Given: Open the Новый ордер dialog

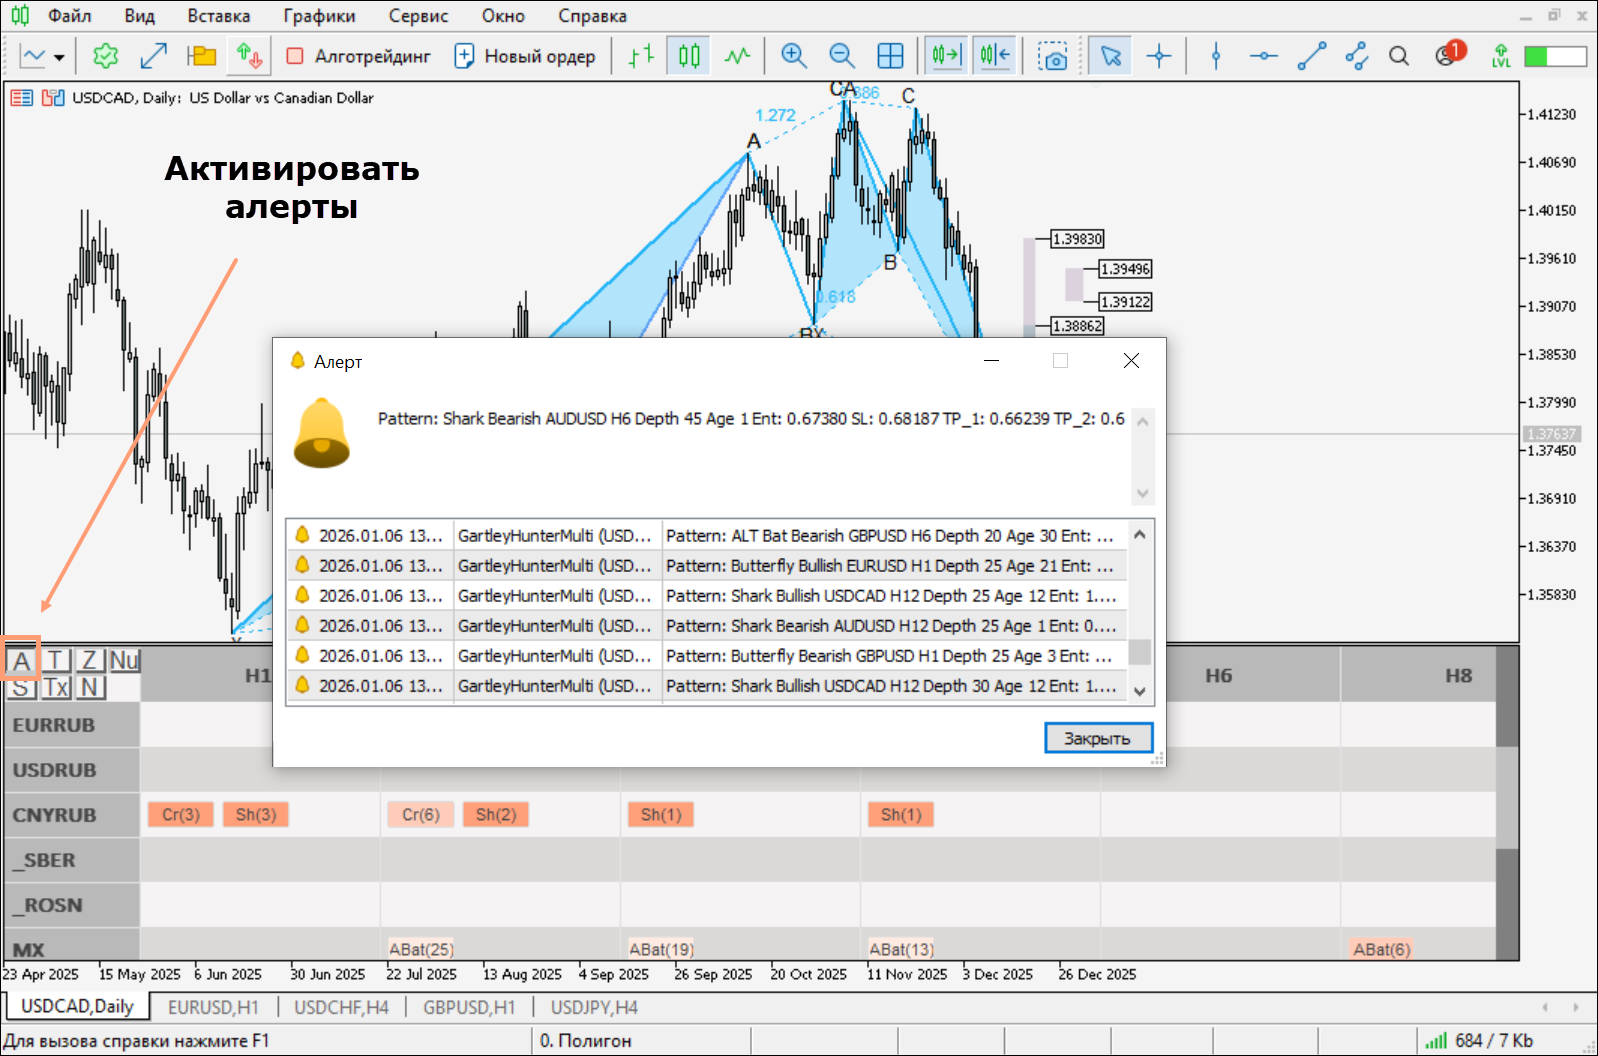Looking at the screenshot, I should (525, 56).
